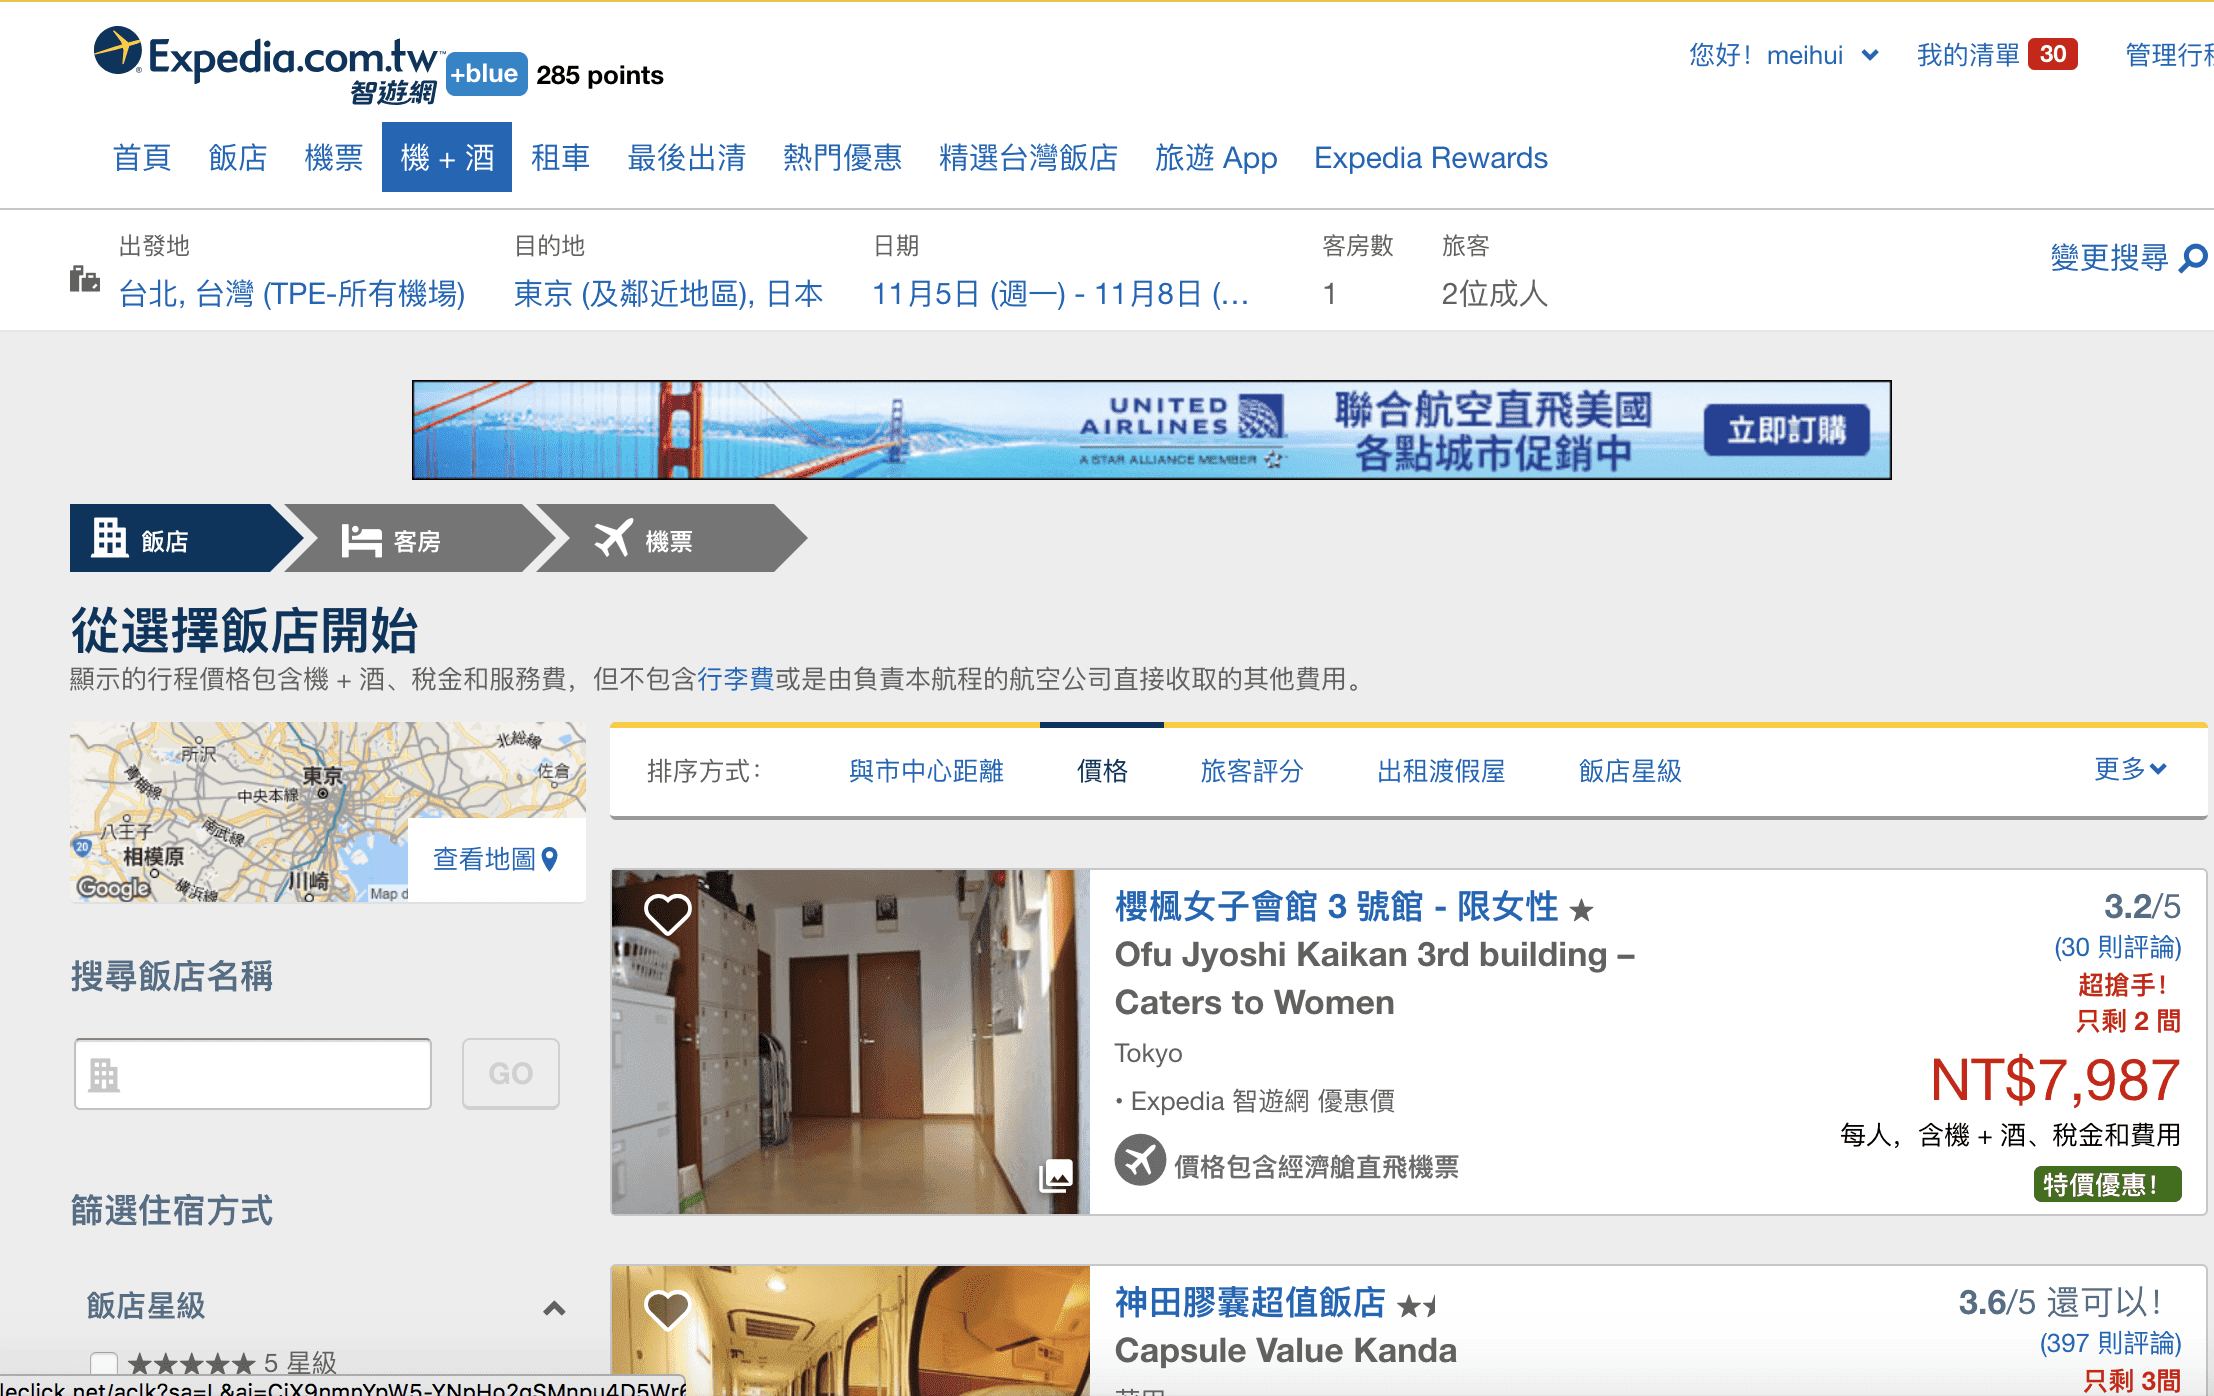Click the hotel building icon in 飯店 step
This screenshot has height=1396, width=2214.
pos(110,538)
